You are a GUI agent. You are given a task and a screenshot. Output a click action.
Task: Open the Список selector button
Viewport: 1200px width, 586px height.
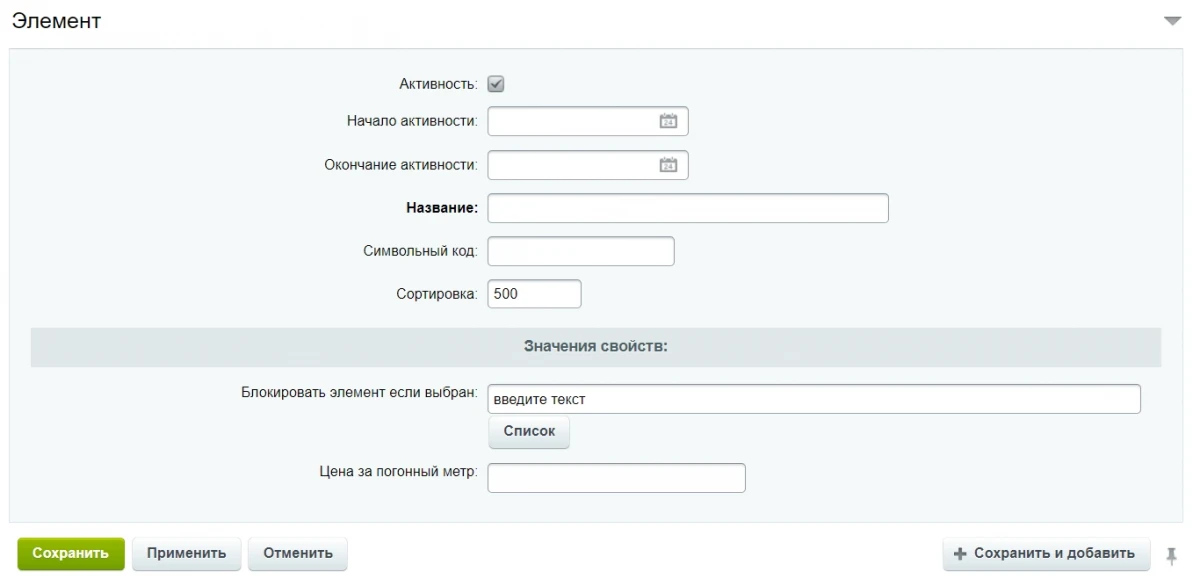(x=529, y=432)
